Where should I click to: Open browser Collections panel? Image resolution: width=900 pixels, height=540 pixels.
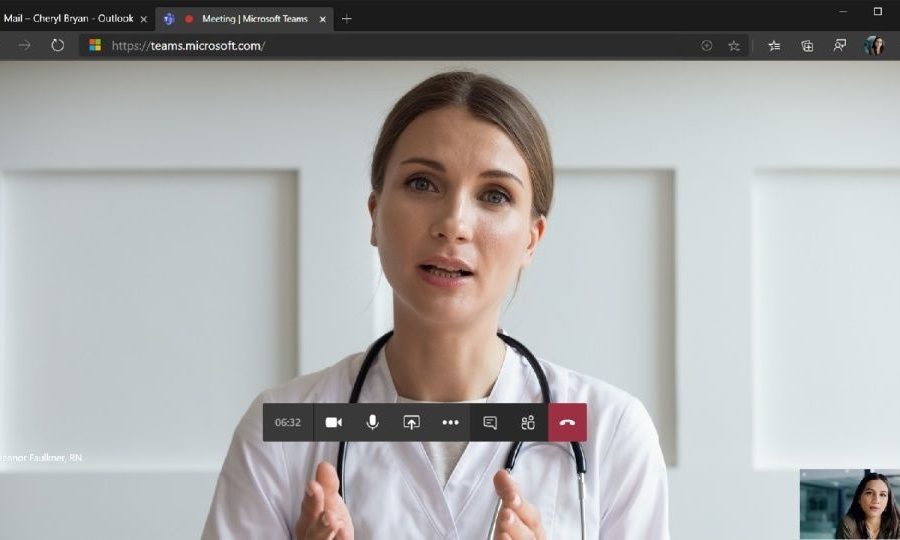807,45
